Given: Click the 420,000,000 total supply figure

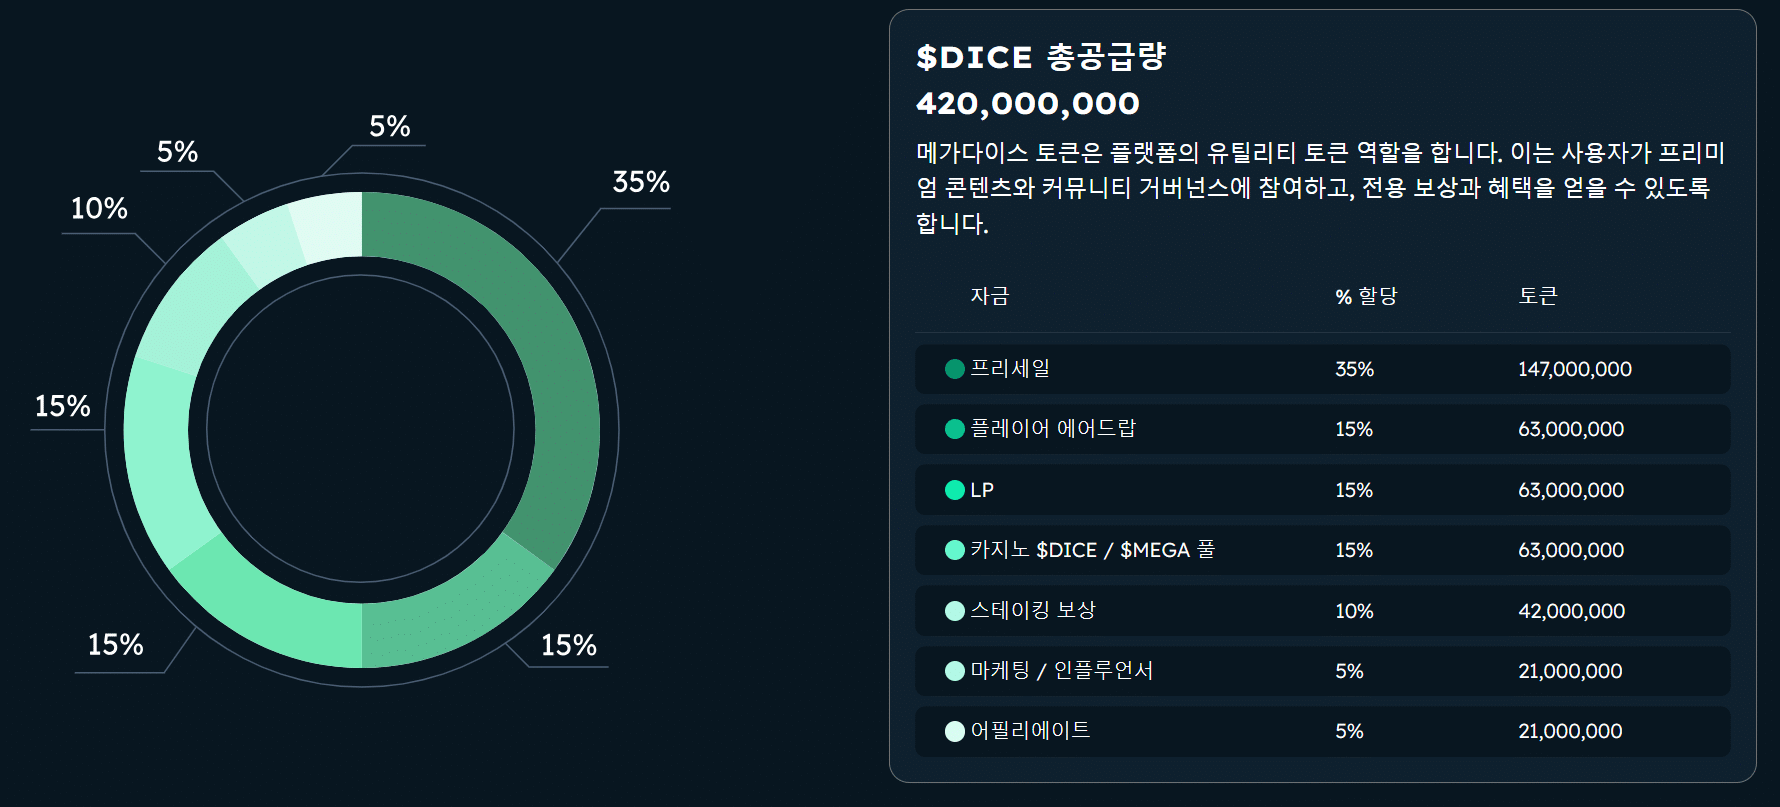Looking at the screenshot, I should click(1028, 103).
